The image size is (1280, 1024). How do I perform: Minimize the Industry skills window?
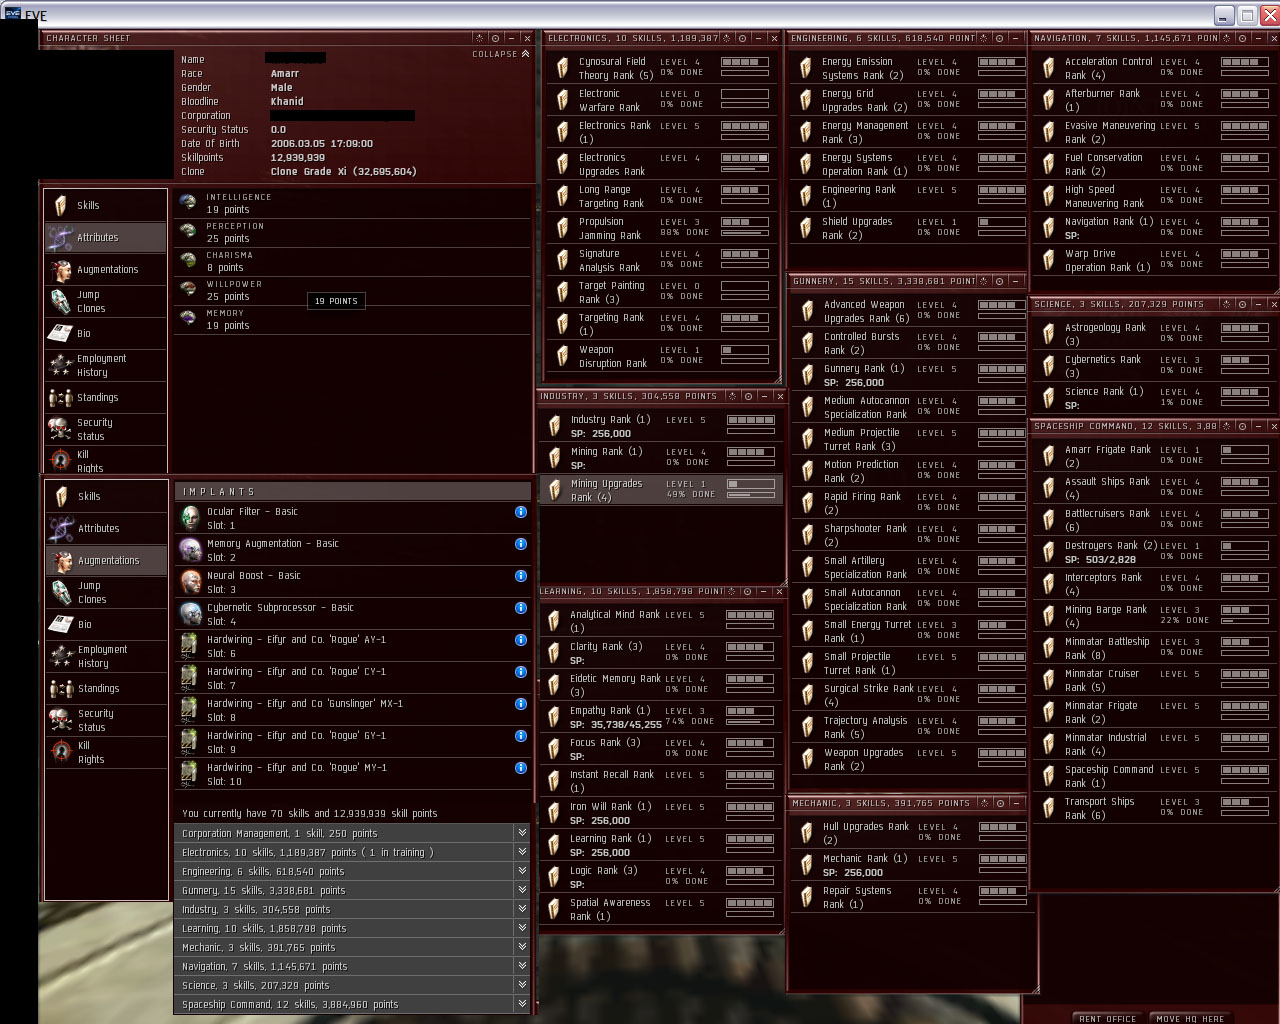(x=764, y=396)
